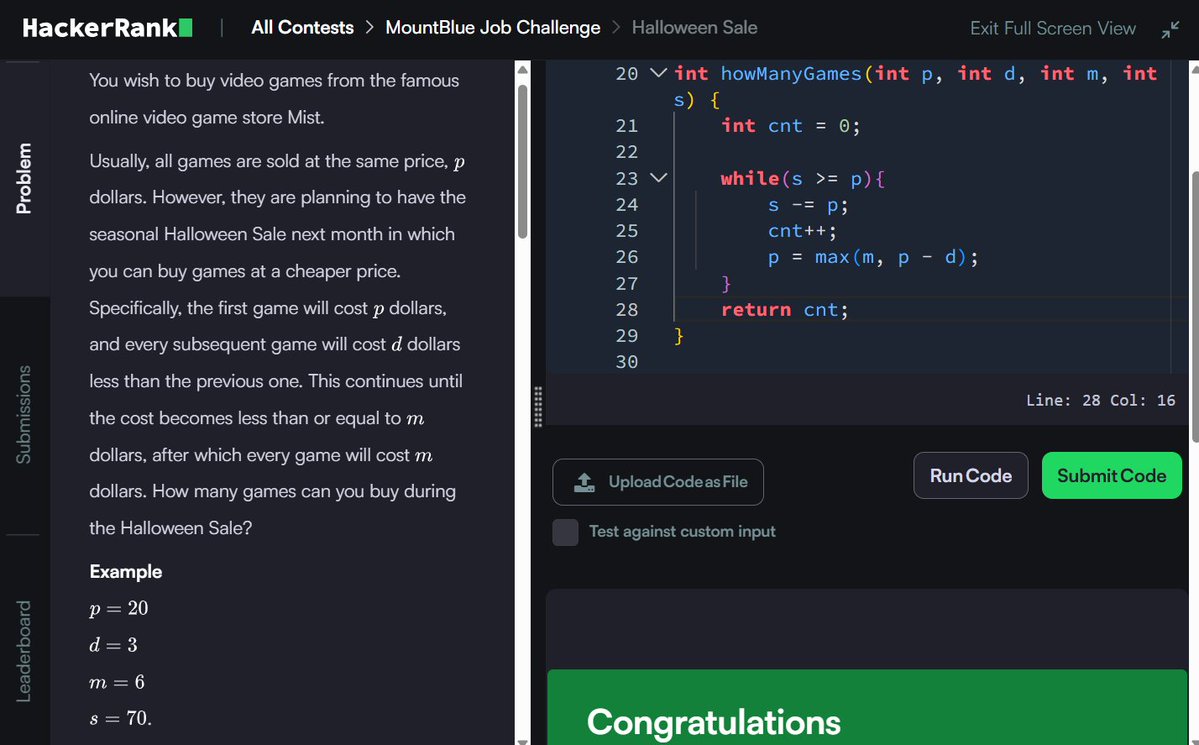Open the Submissions sidebar tab
Viewport: 1199px width, 745px height.
[24, 415]
